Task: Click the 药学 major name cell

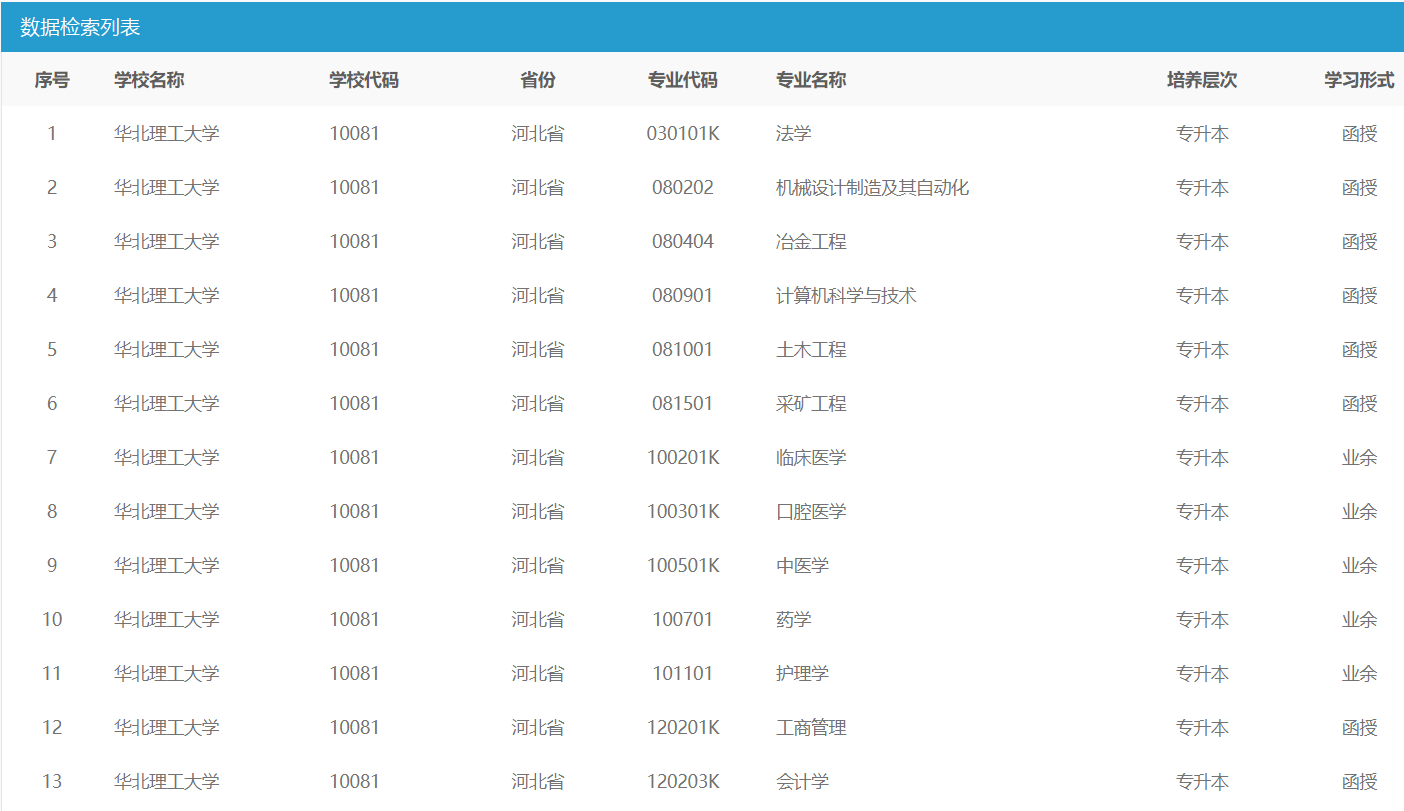Action: [794, 620]
